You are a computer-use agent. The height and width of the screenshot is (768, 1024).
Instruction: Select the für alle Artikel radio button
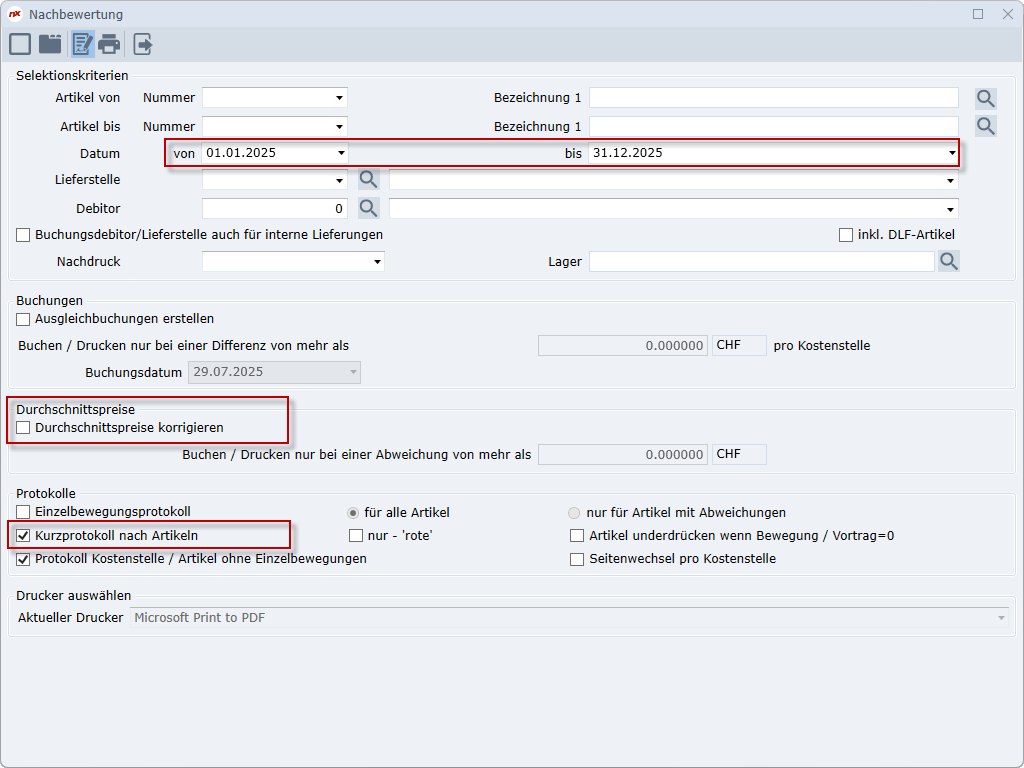[x=353, y=513]
